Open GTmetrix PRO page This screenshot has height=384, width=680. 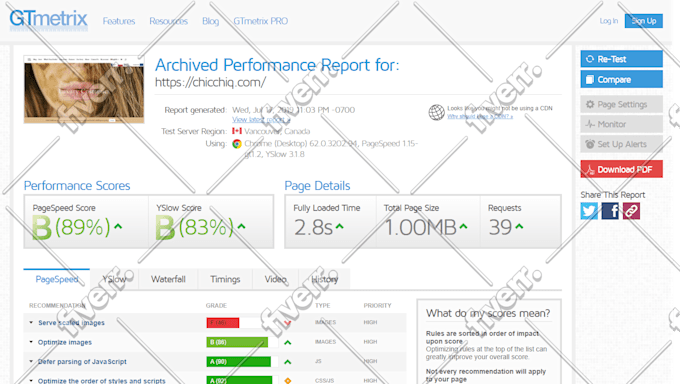[260, 21]
